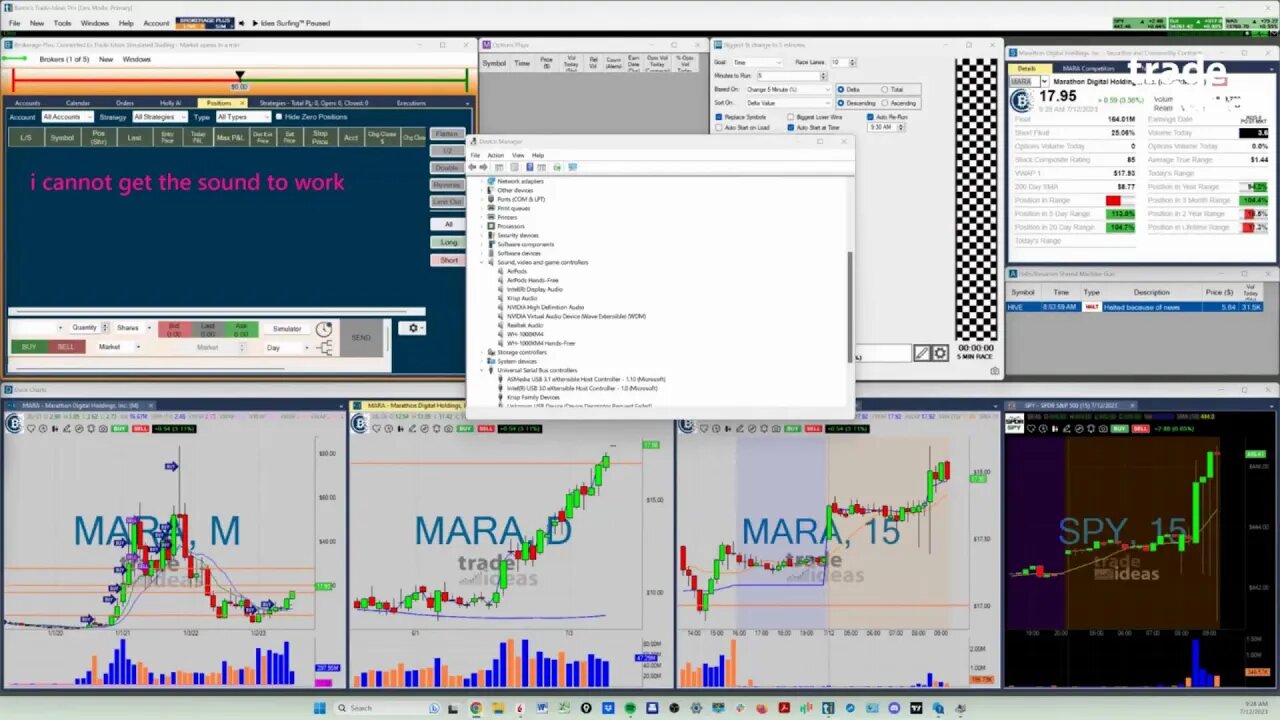Screen dimensions: 1280x720
Task: Collapse Sound, video and game controllers node
Action: coord(483,262)
